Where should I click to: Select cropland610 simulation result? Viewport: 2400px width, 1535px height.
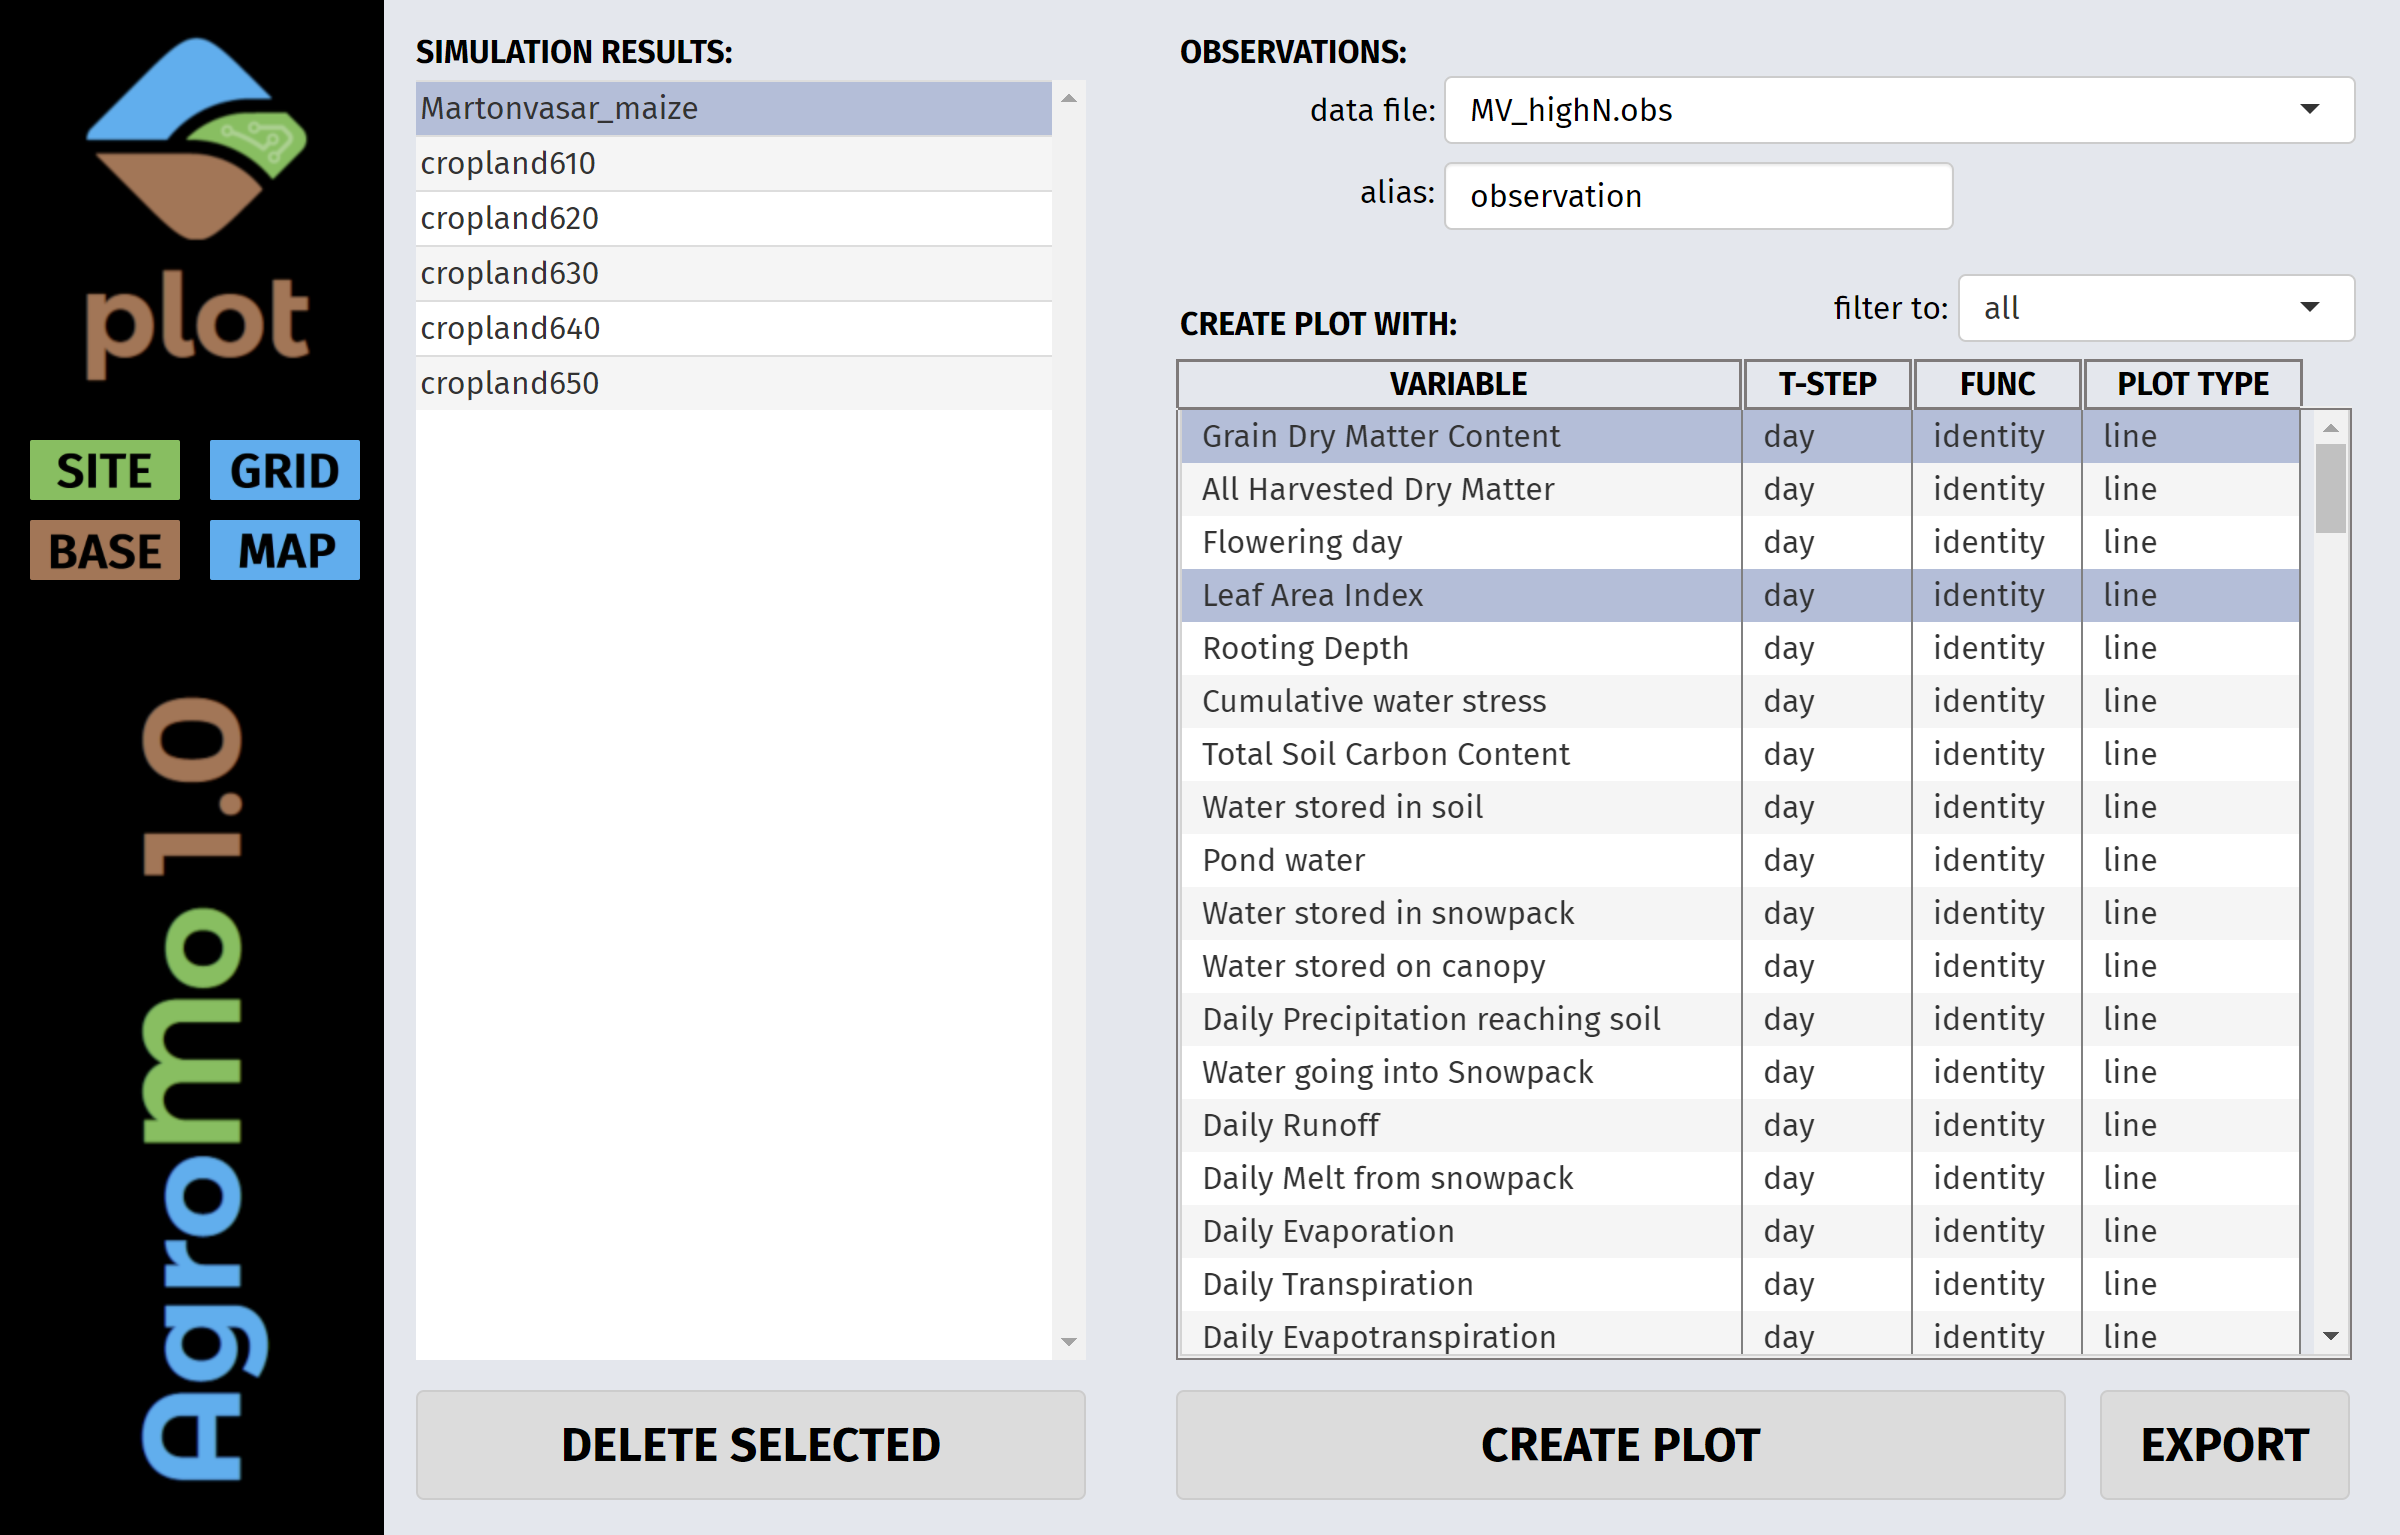[733, 163]
